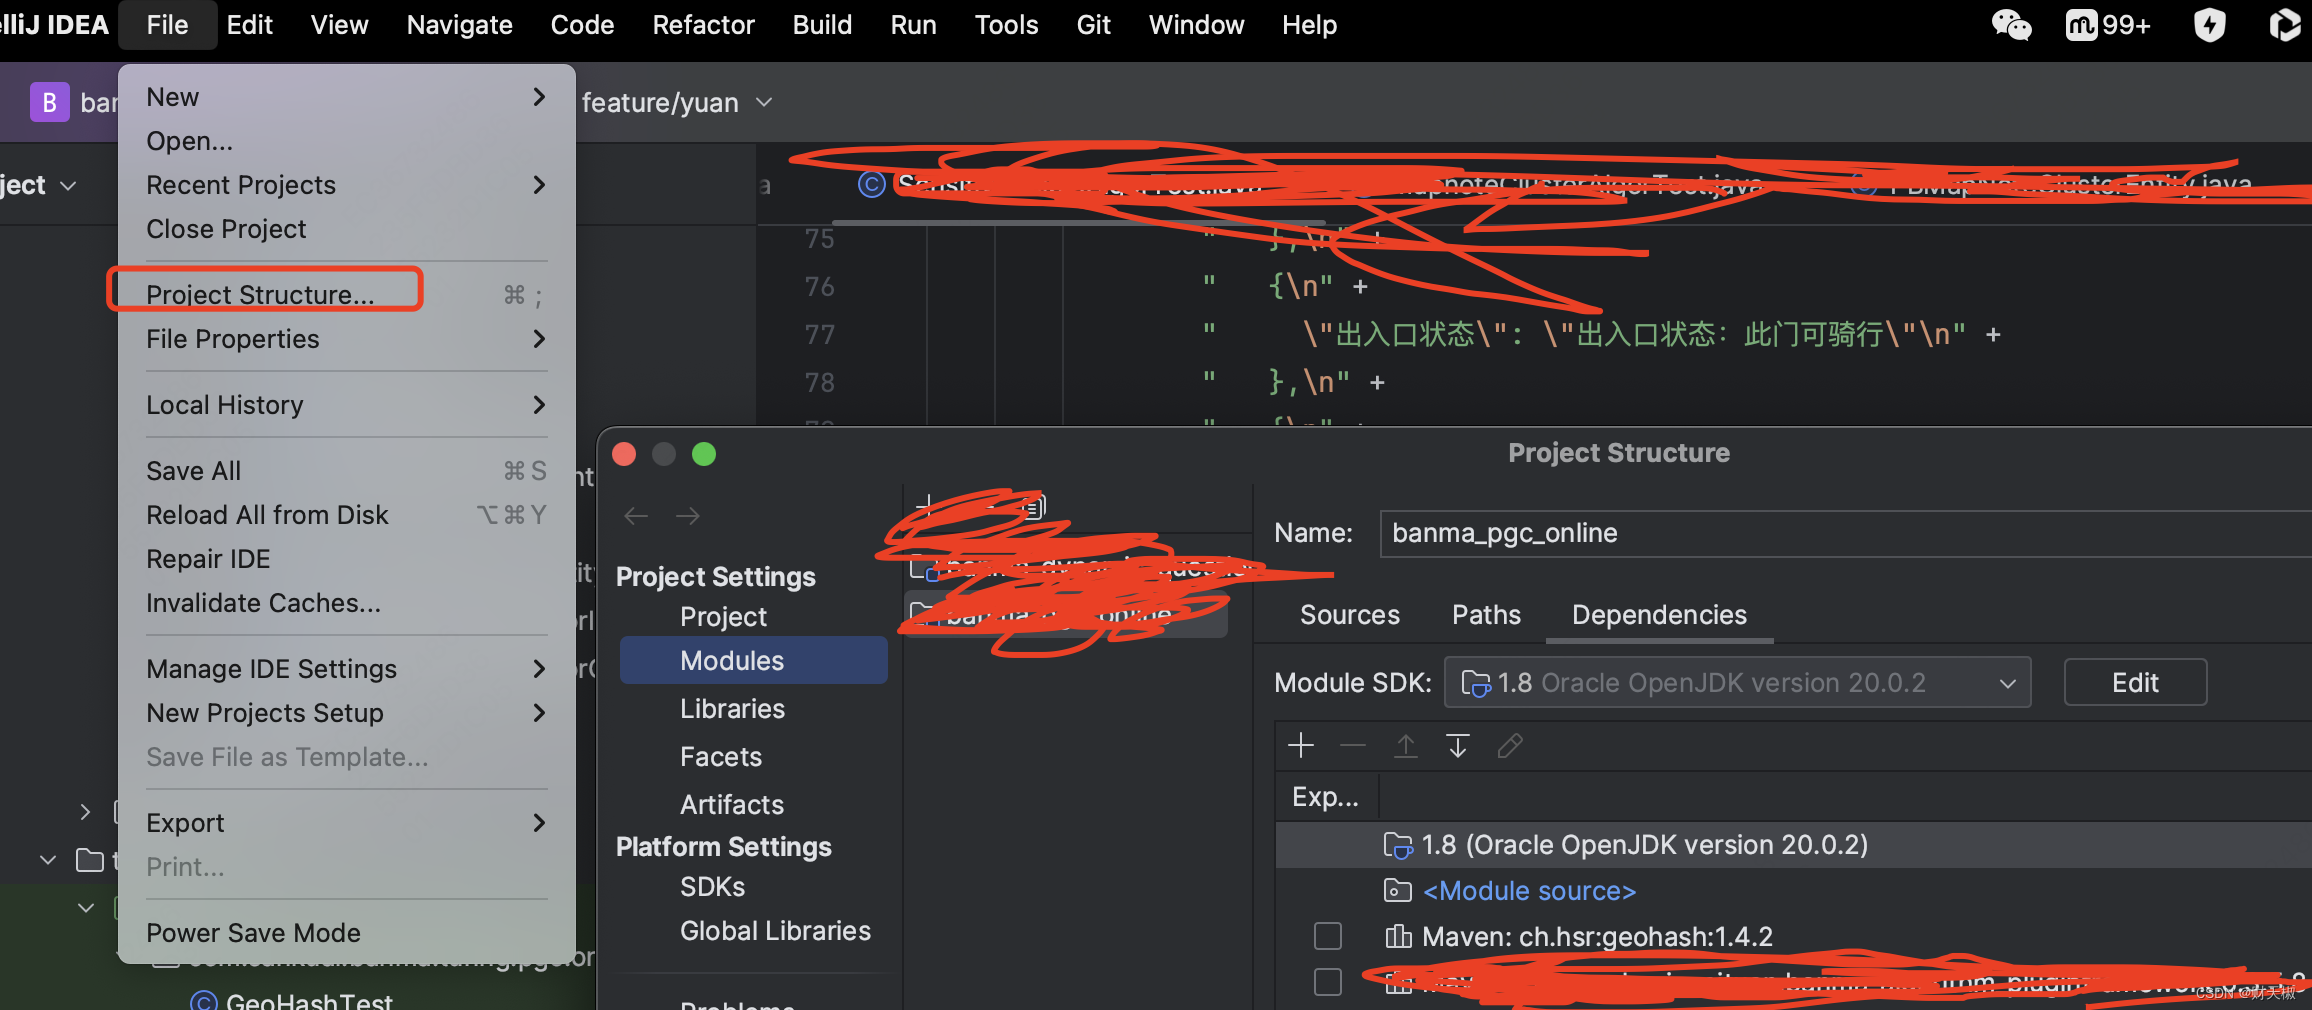Switch to the Sources tab
Viewport: 2312px width, 1010px height.
point(1349,615)
